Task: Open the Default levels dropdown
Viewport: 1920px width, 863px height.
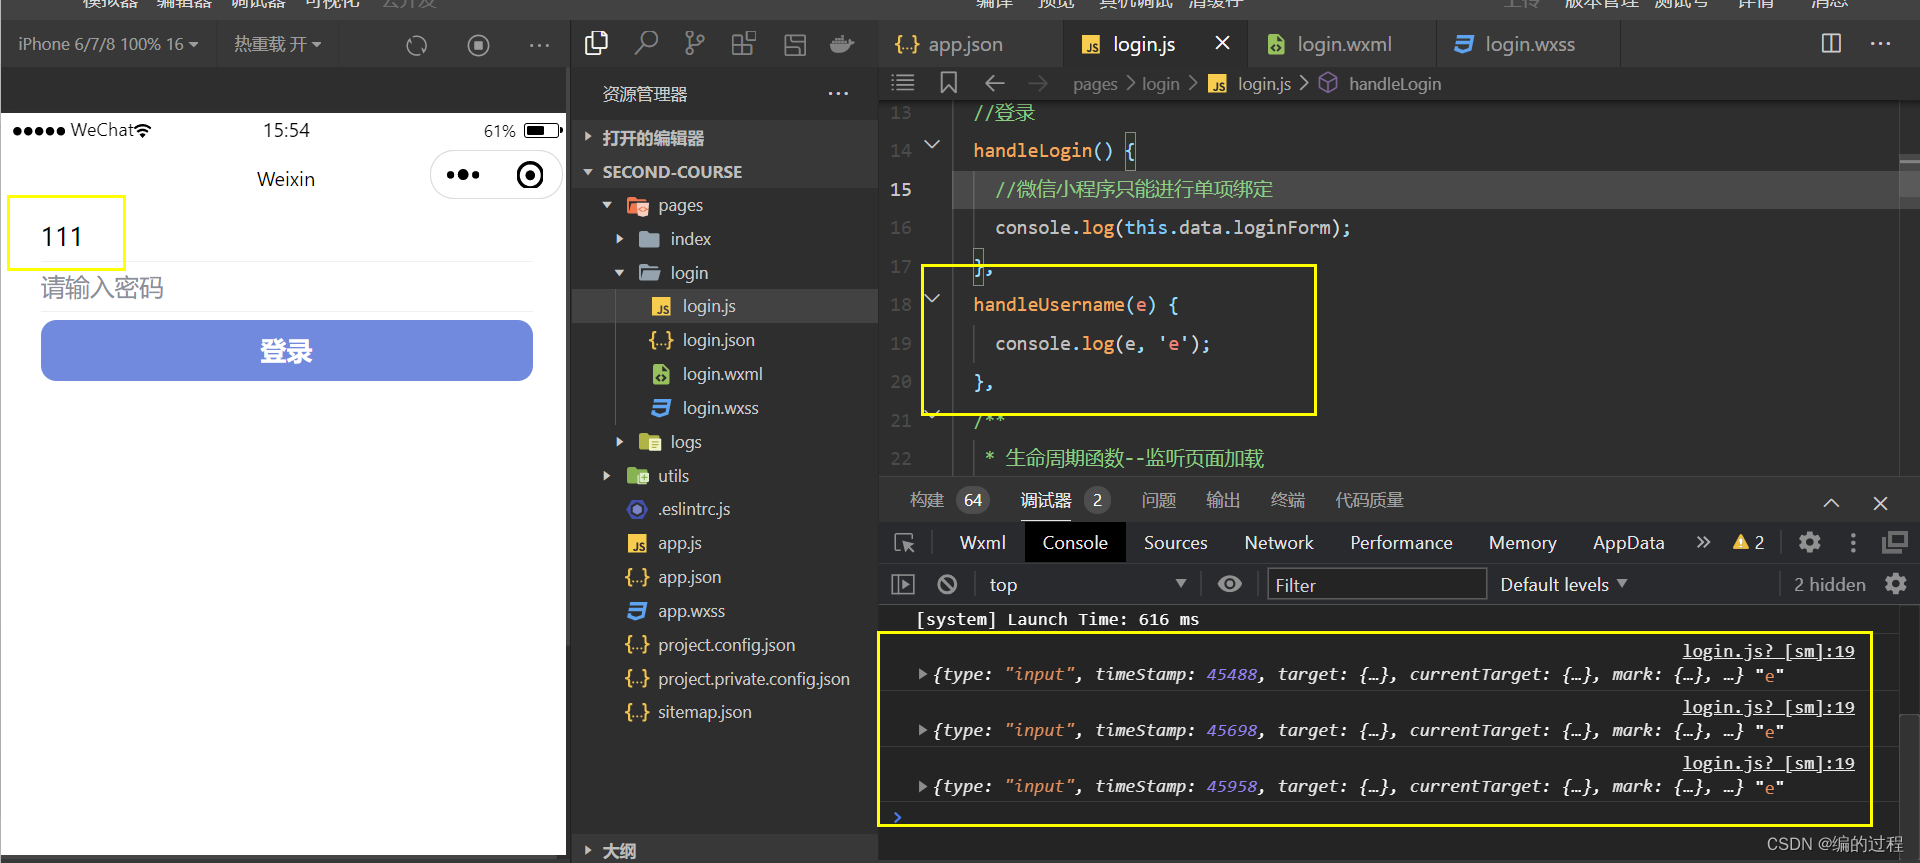Action: [x=1563, y=584]
